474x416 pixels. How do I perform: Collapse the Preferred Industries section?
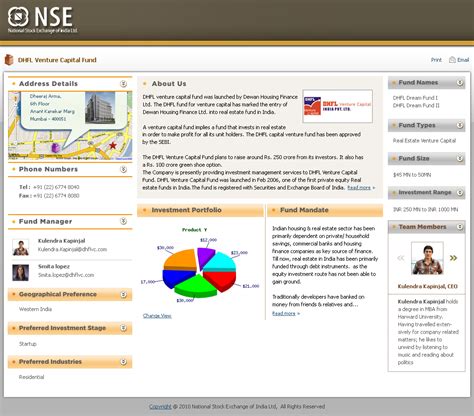[x=123, y=362]
